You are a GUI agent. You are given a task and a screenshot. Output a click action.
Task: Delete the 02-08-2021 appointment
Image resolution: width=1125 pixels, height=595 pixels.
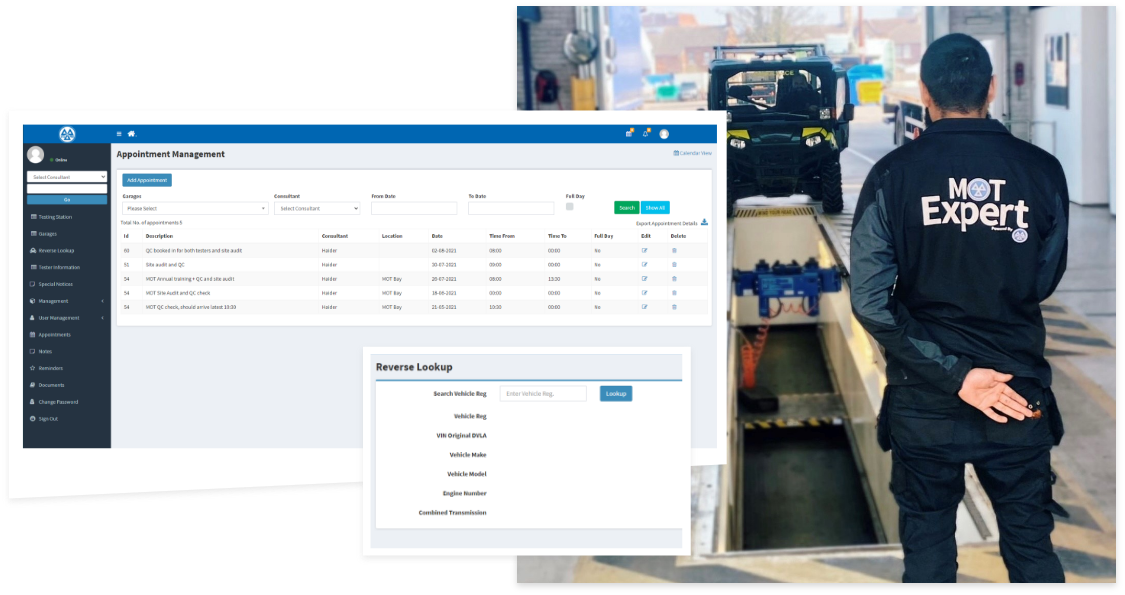tap(674, 250)
